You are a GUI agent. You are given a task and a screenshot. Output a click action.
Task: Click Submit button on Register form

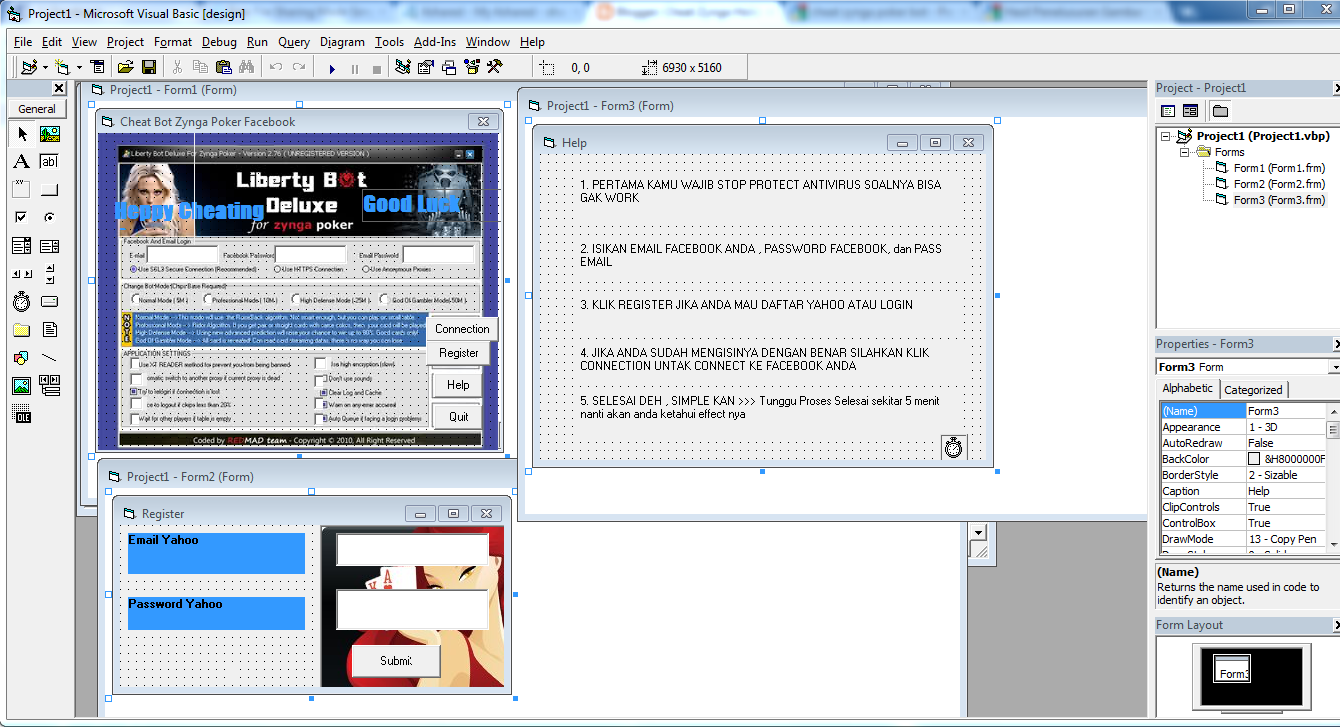(396, 661)
